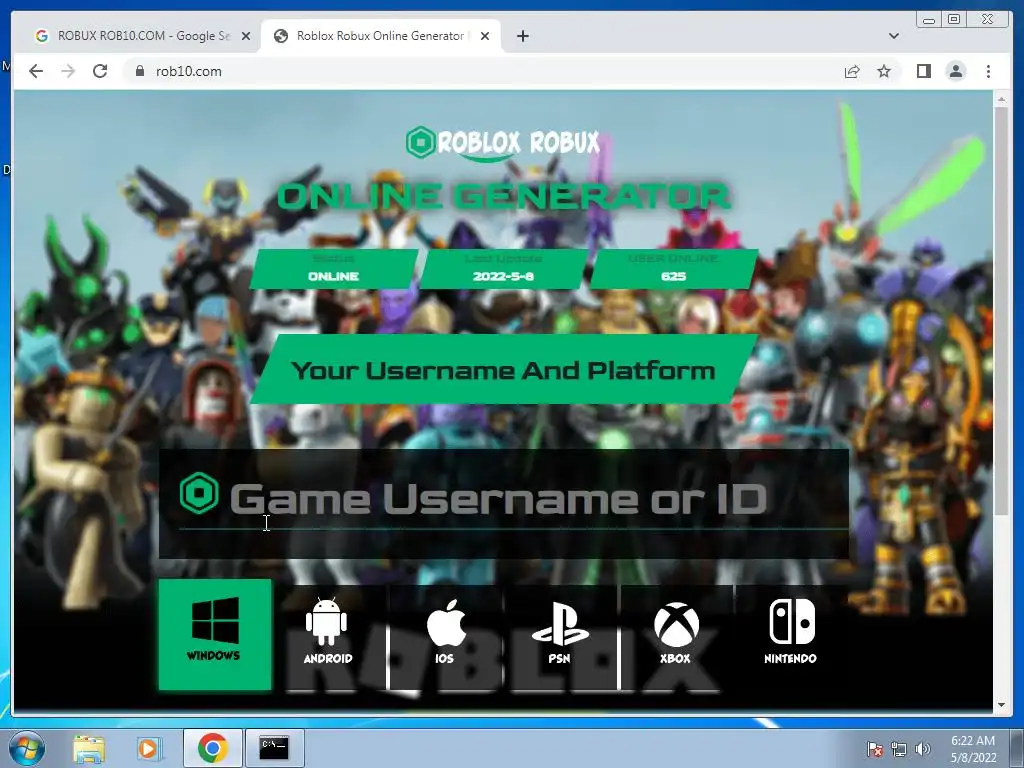Image resolution: width=1024 pixels, height=768 pixels.
Task: Choose the Xbox platform icon
Action: coord(676,632)
